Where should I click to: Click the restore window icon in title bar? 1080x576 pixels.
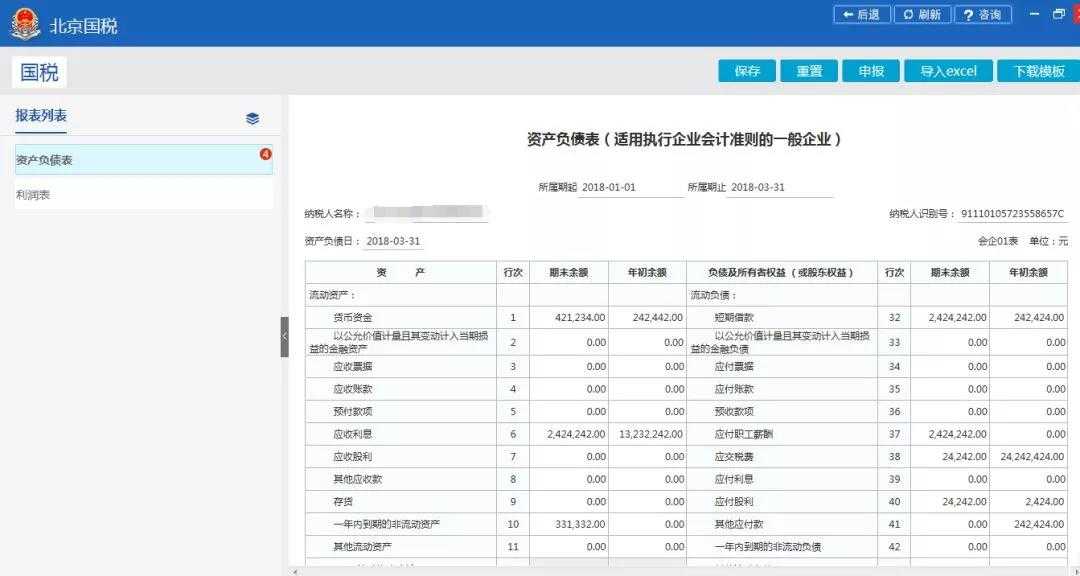1057,14
